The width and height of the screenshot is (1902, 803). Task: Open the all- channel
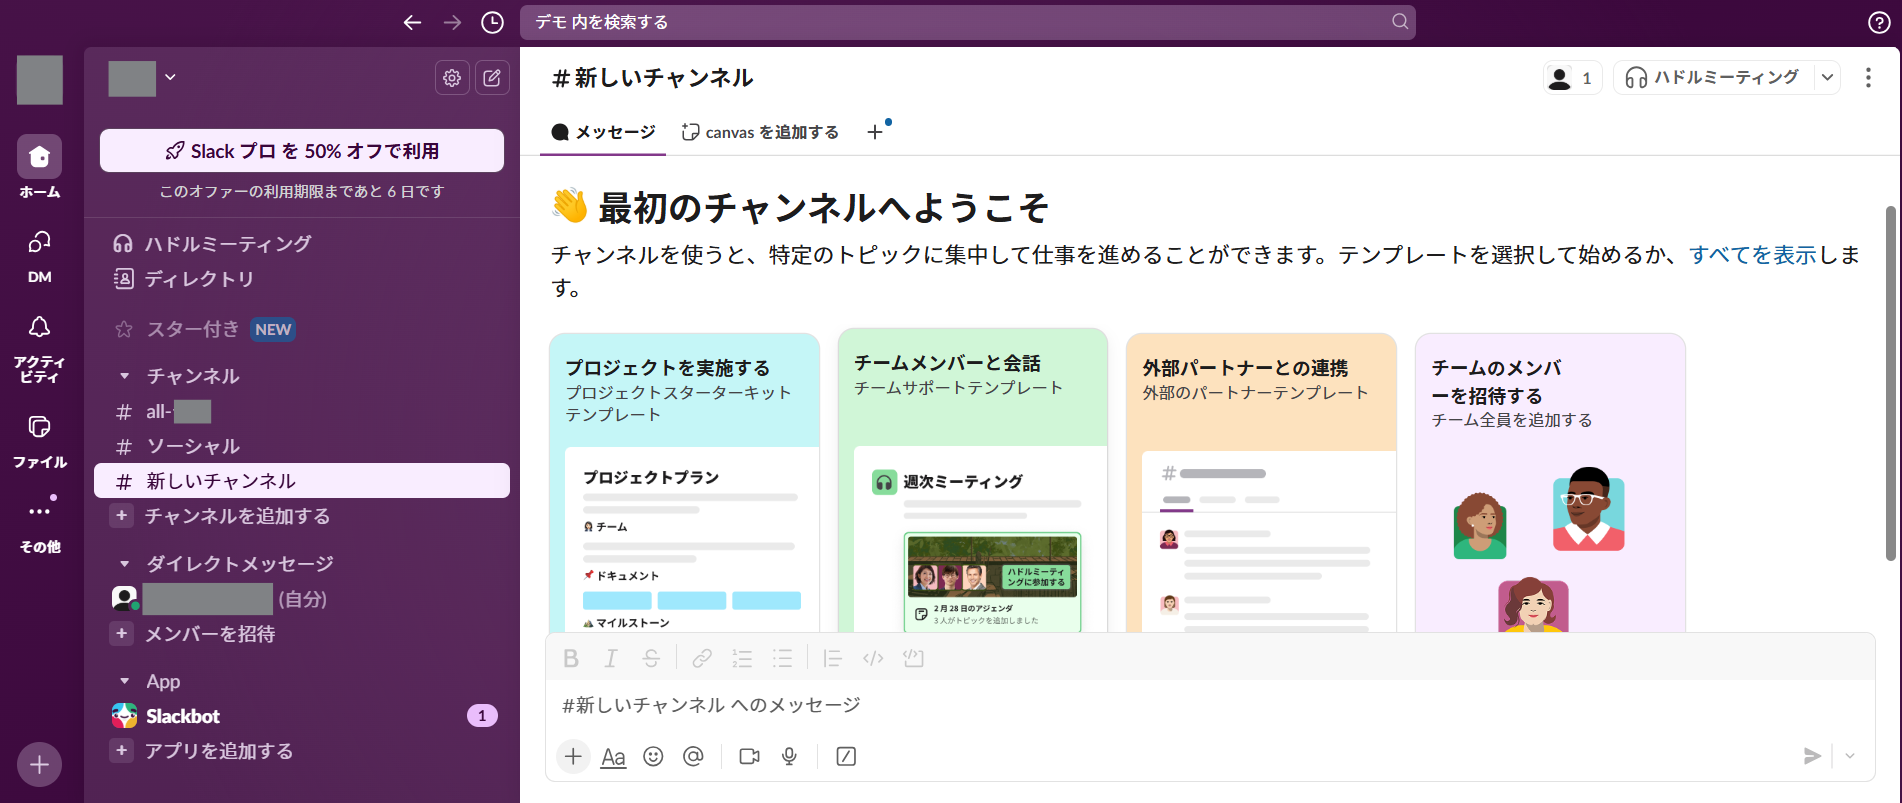tap(302, 411)
